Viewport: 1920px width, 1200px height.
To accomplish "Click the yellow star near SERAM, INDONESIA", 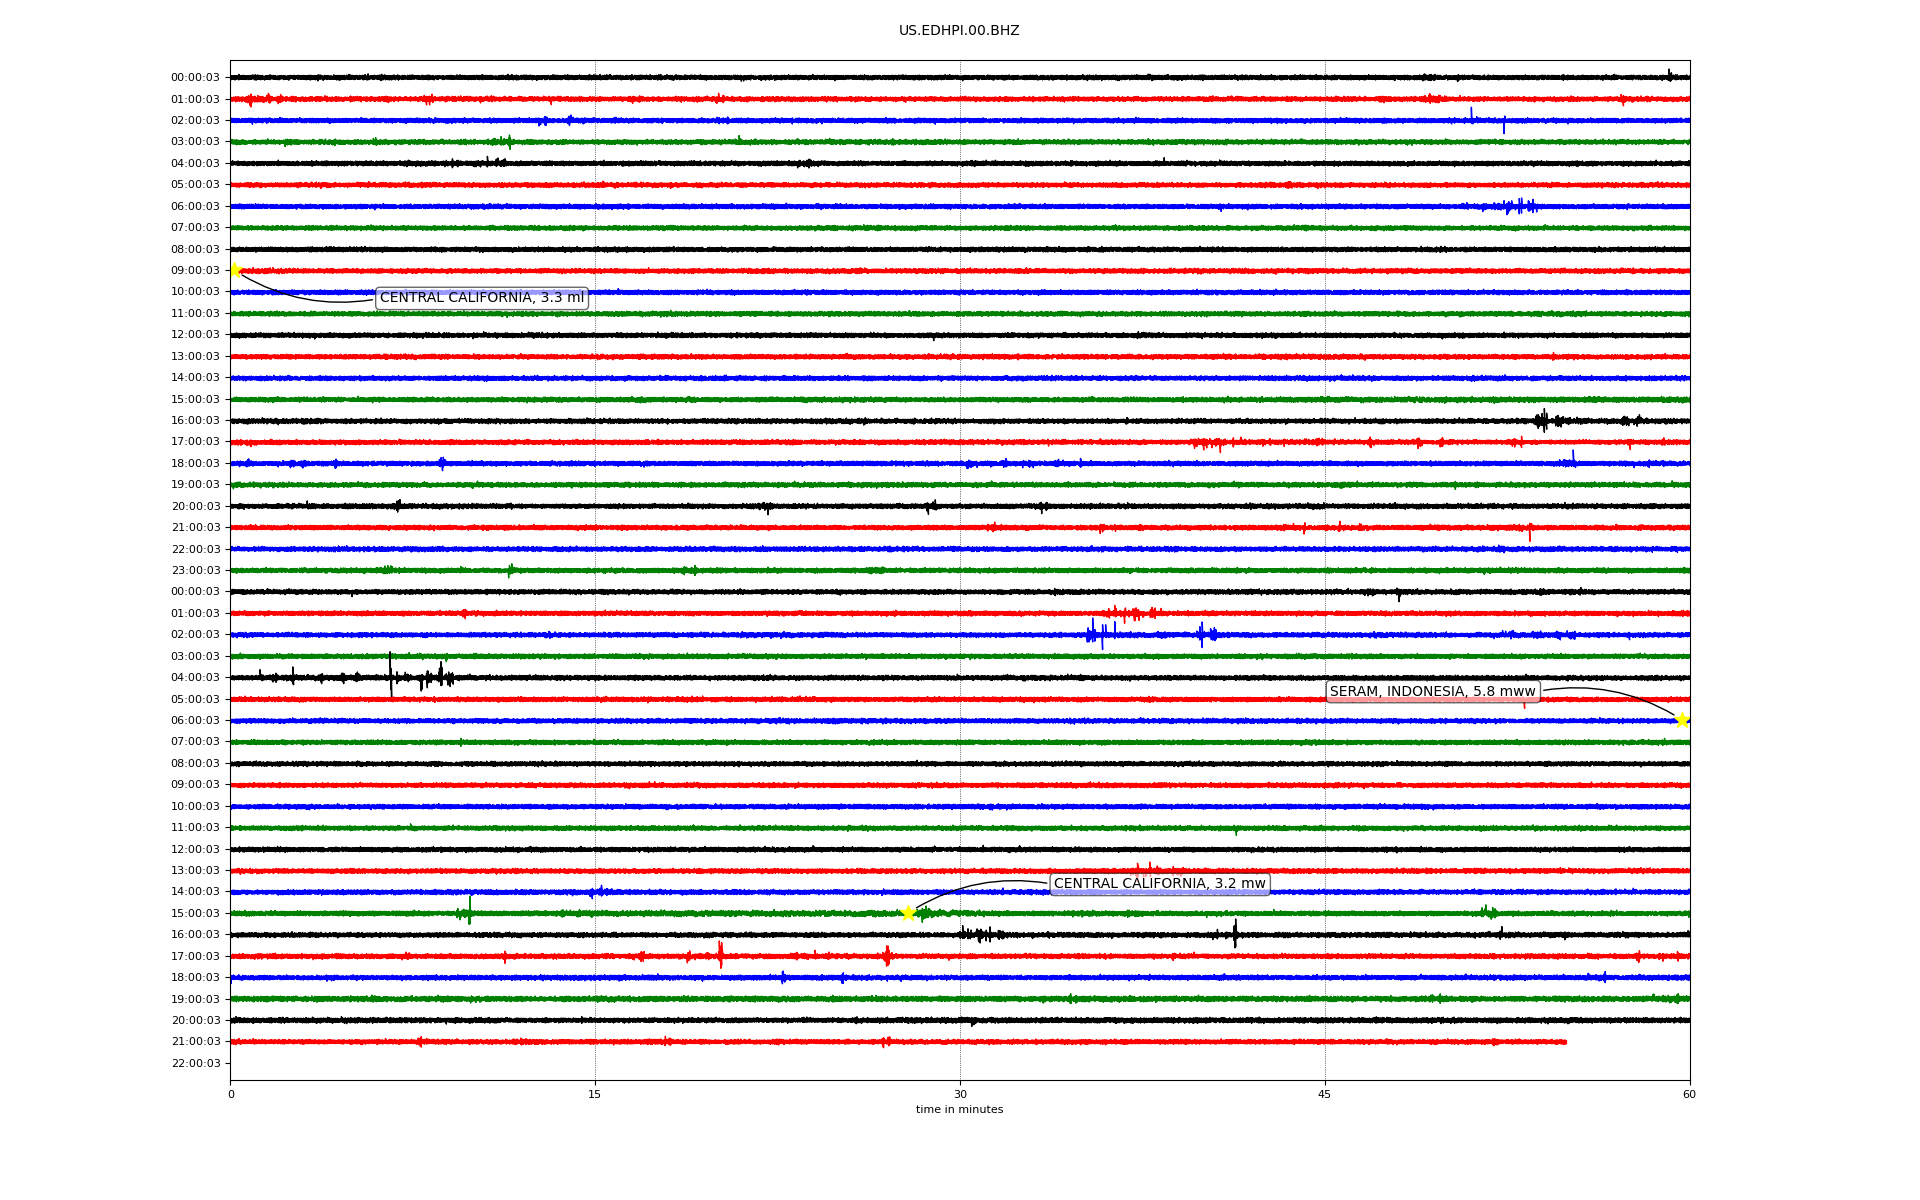I will (1681, 720).
